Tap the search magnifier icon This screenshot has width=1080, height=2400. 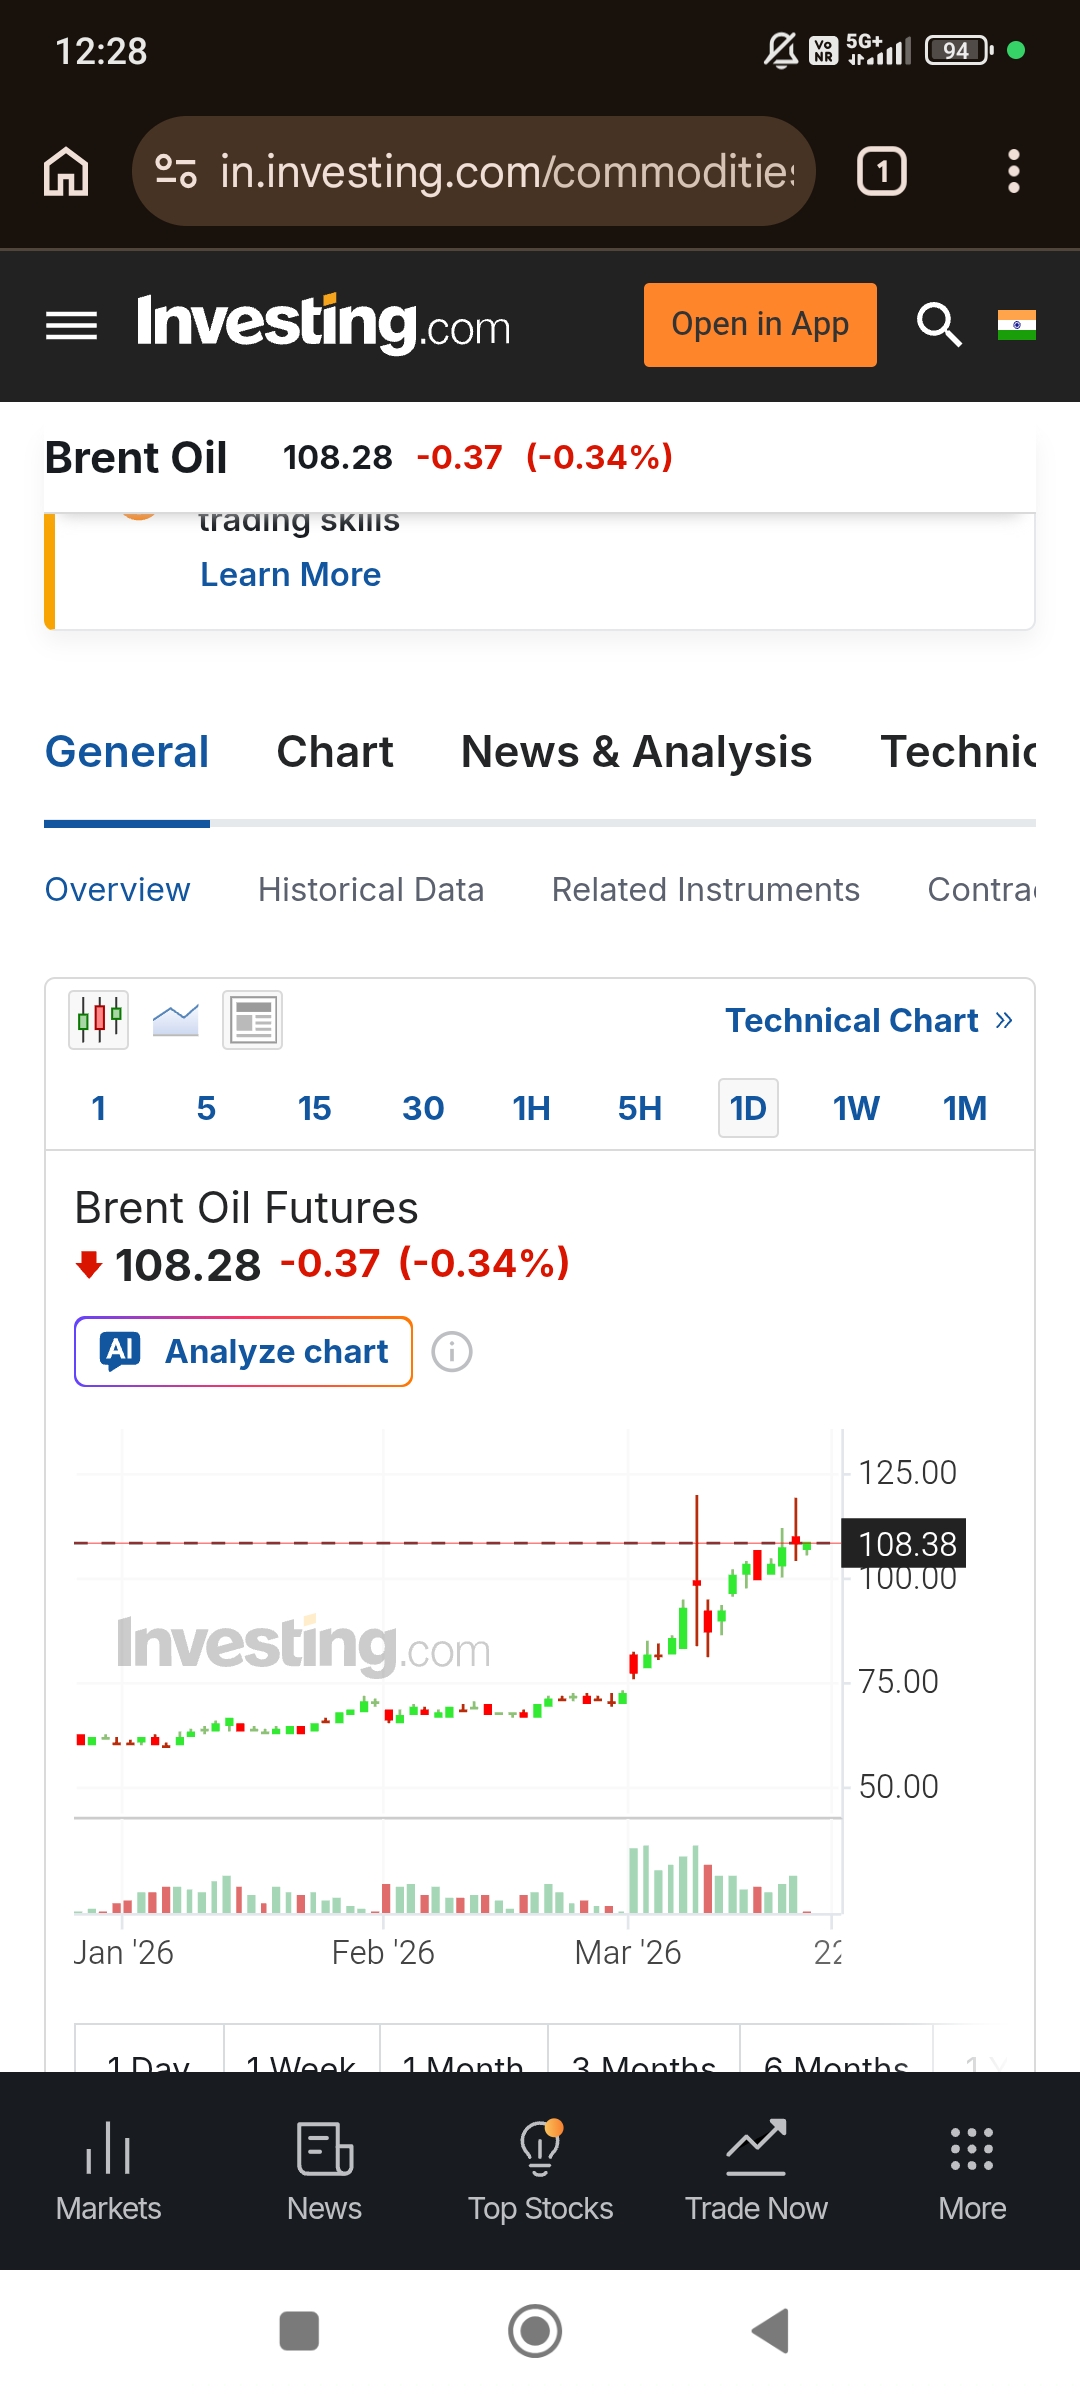939,325
